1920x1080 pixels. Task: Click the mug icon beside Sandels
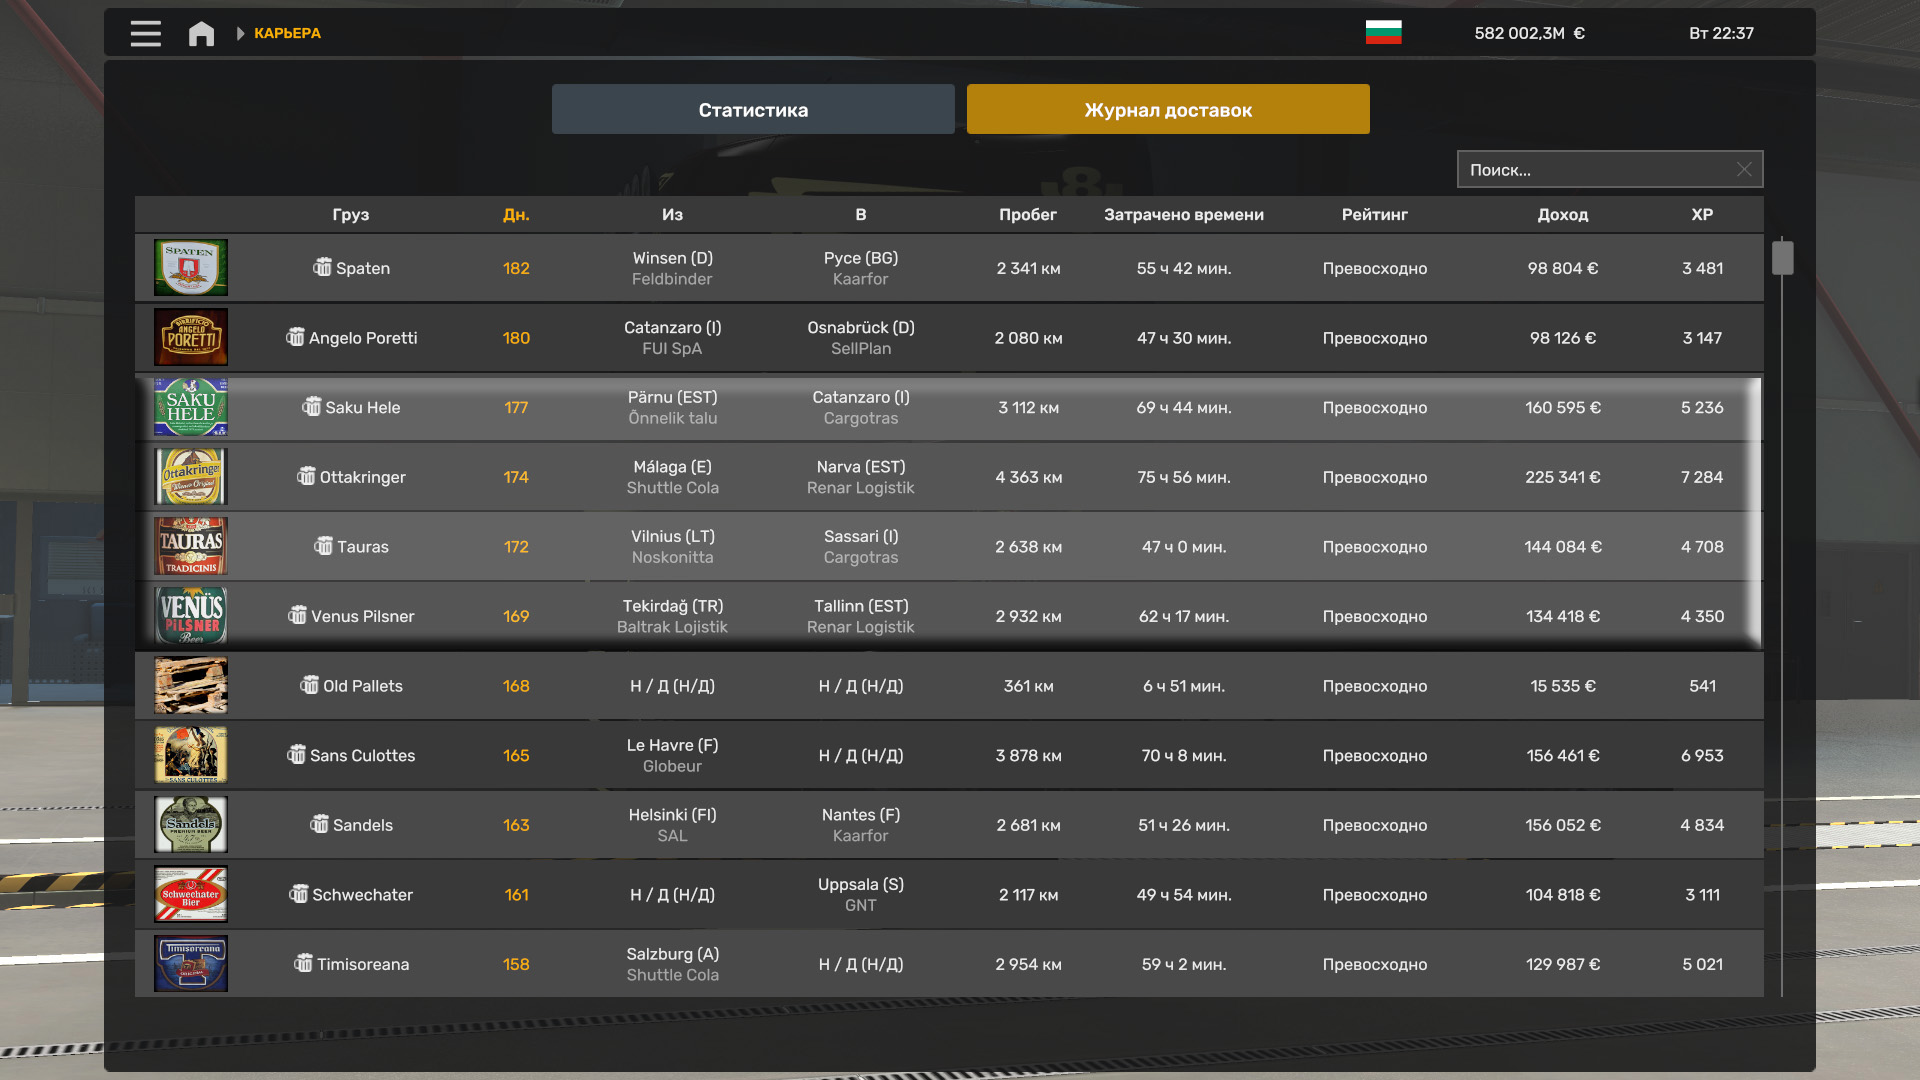tap(319, 824)
